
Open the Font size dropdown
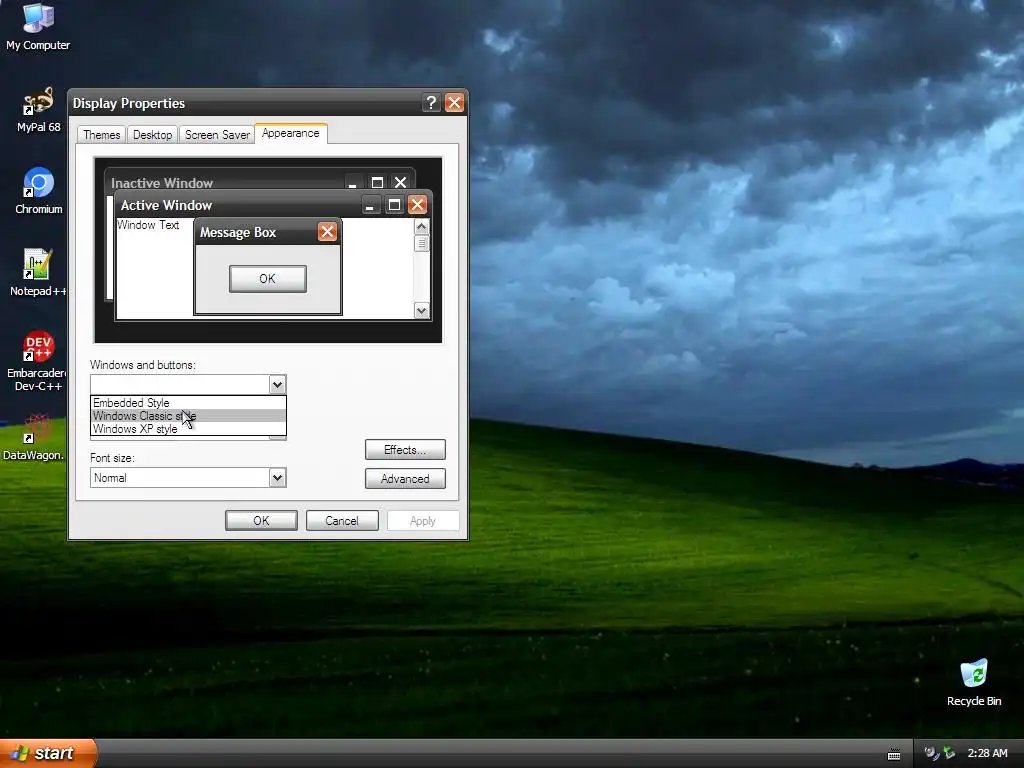277,478
